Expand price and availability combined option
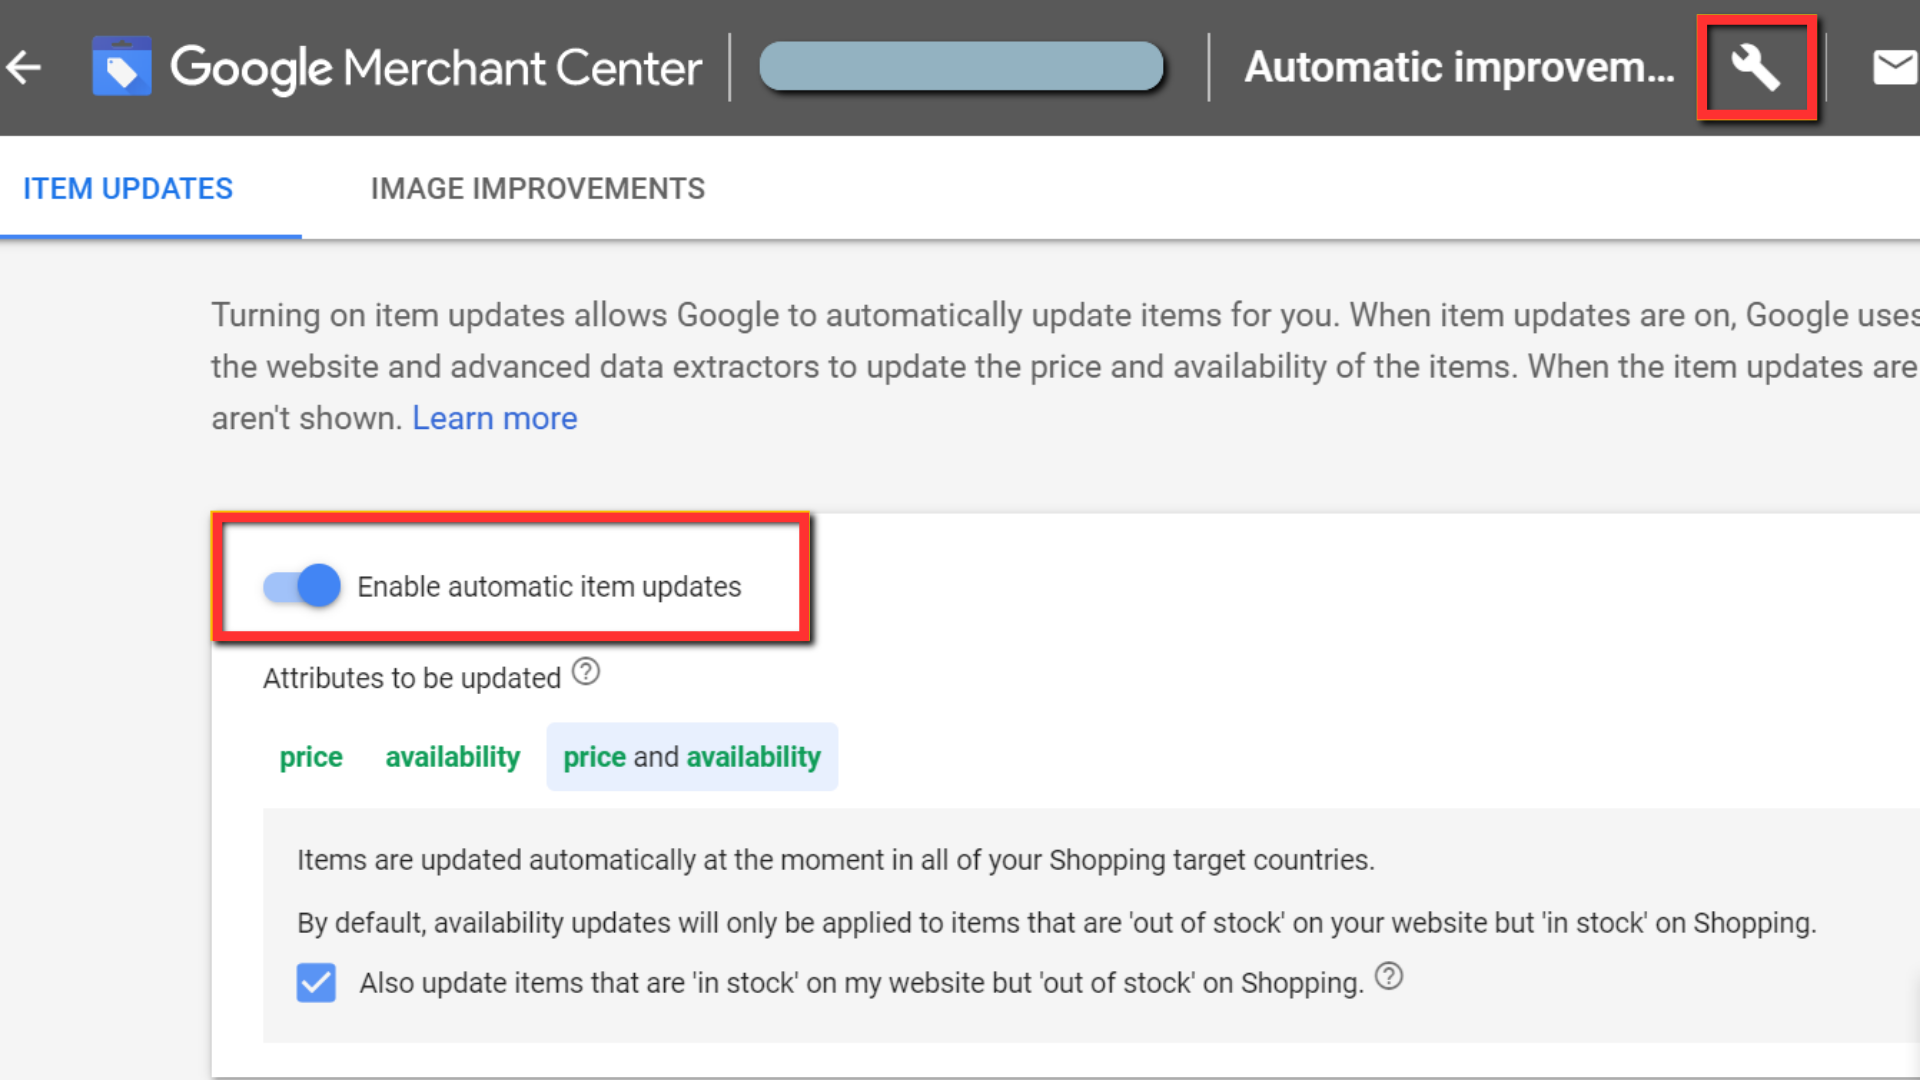Viewport: 1920px width, 1080px height. pyautogui.click(x=691, y=757)
